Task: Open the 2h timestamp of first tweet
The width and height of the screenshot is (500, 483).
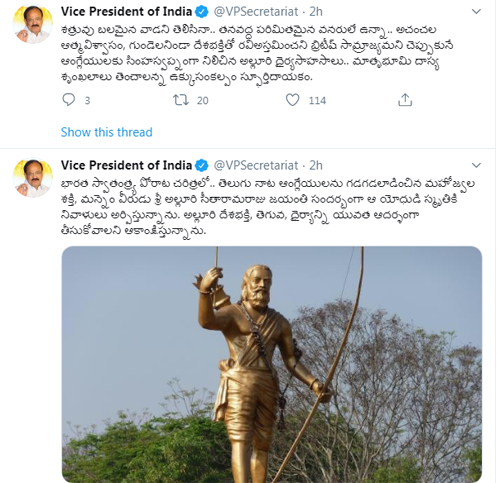Action: point(316,12)
